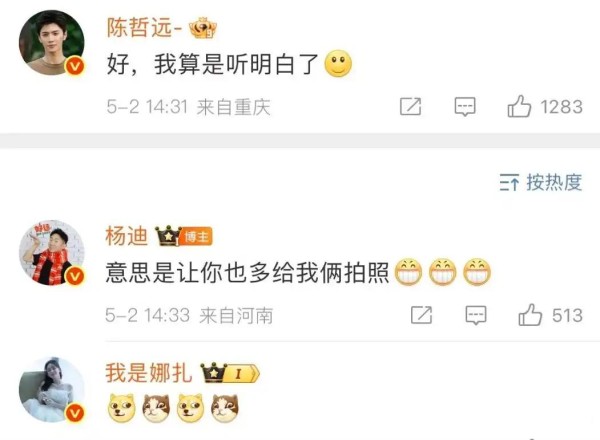Image resolution: width=600 pixels, height=440 pixels.
Task: Open 杨迪 username link
Action: click(x=127, y=236)
